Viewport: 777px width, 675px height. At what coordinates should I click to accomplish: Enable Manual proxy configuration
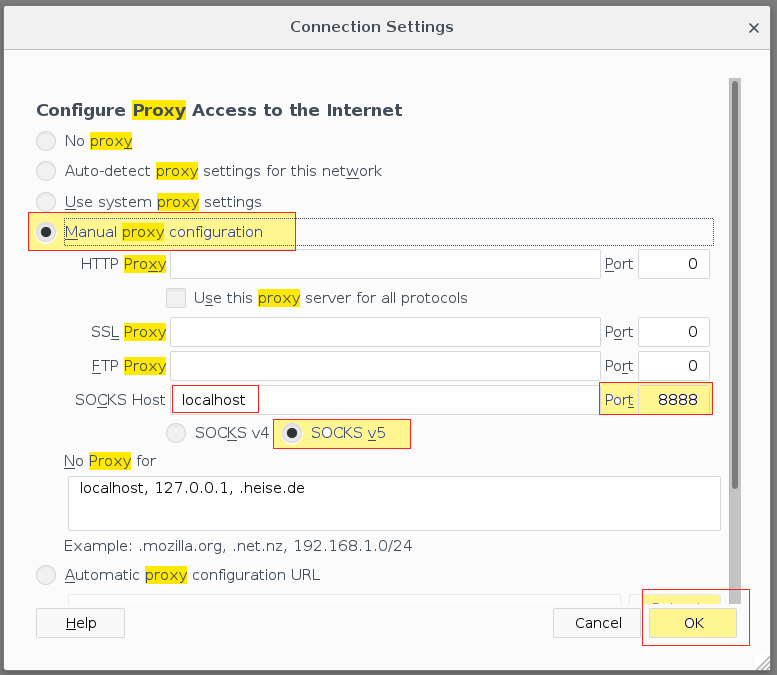click(x=46, y=232)
